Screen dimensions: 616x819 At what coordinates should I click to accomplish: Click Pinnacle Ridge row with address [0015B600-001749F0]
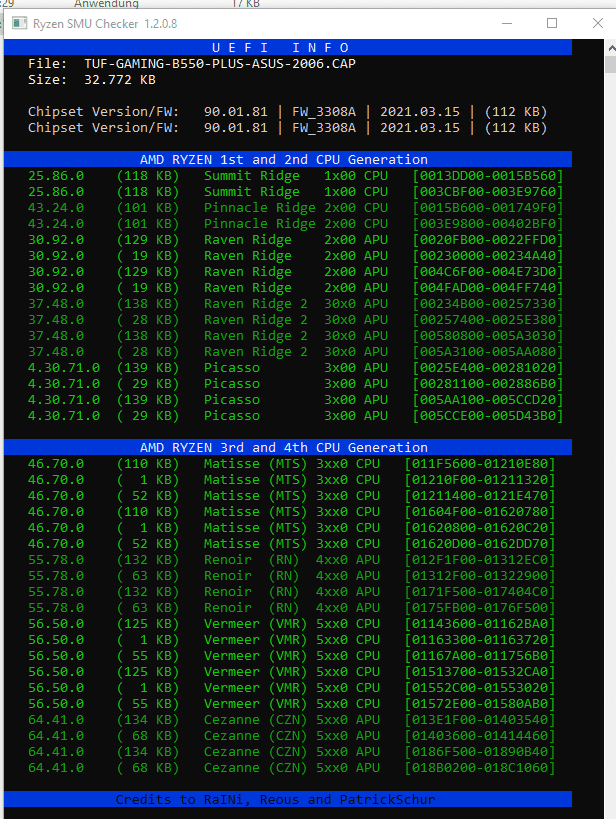pos(296,208)
